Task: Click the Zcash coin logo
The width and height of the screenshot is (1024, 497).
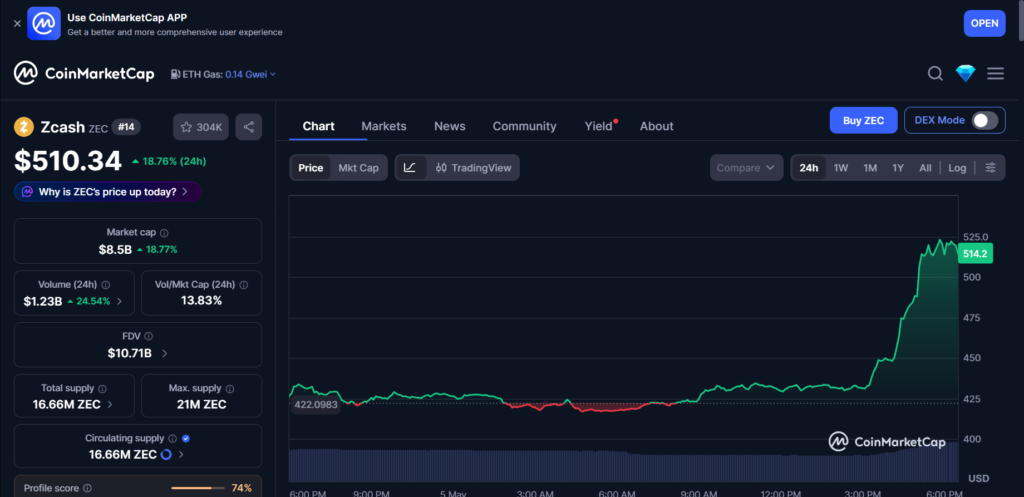Action: (24, 127)
